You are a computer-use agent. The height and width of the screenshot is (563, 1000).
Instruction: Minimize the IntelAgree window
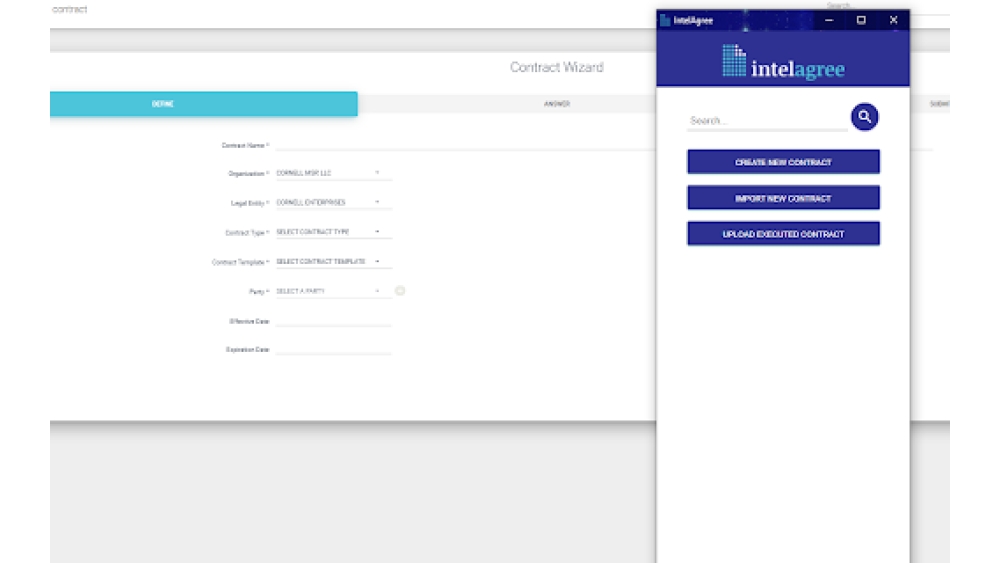pos(829,20)
